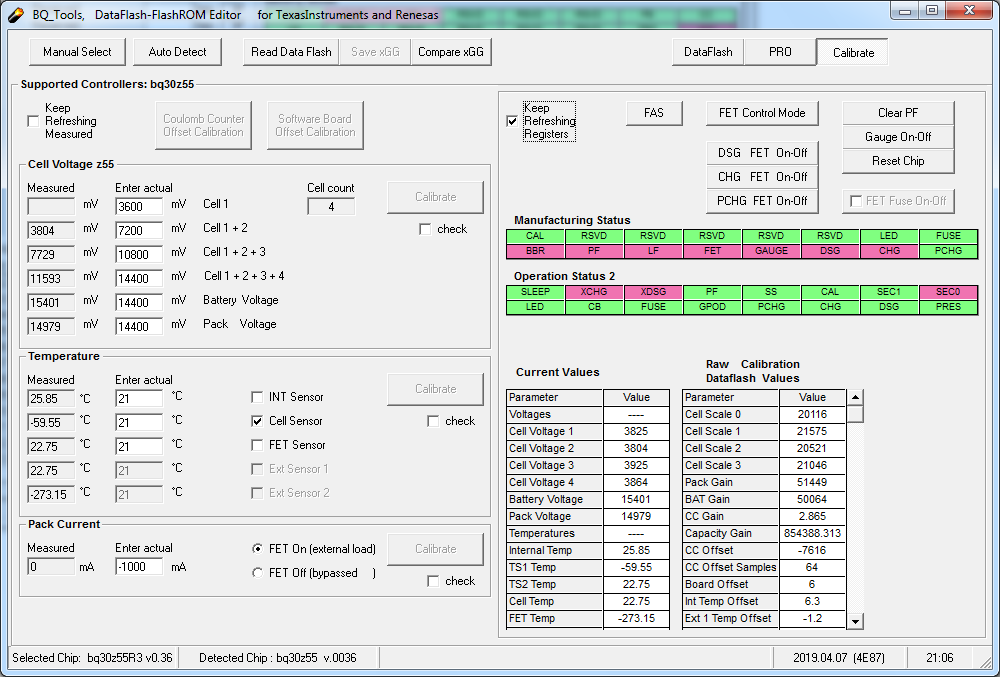The width and height of the screenshot is (1000, 677).
Task: Select the 'Capacity Gain' parameter cell
Action: pyautogui.click(x=730, y=534)
